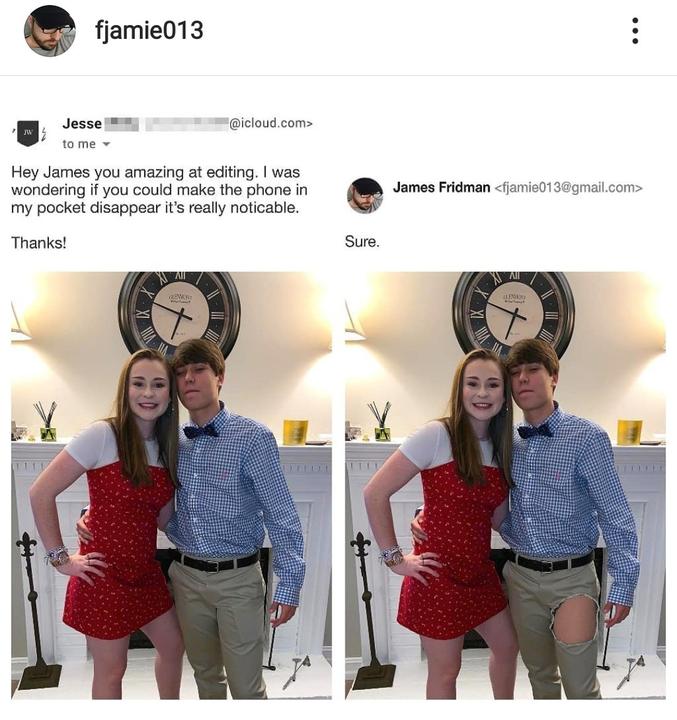
Task: Click the blue bow tie in left photo
Action: 200,431
